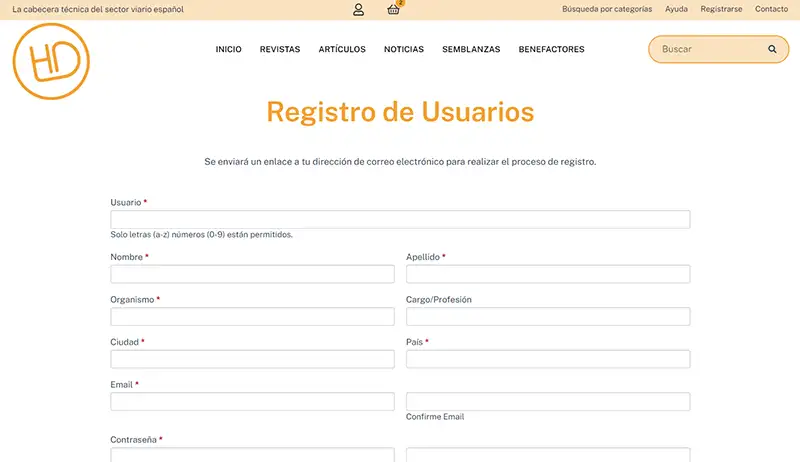Click into the Usuario text field
Image resolution: width=800 pixels, height=462 pixels.
(x=400, y=220)
